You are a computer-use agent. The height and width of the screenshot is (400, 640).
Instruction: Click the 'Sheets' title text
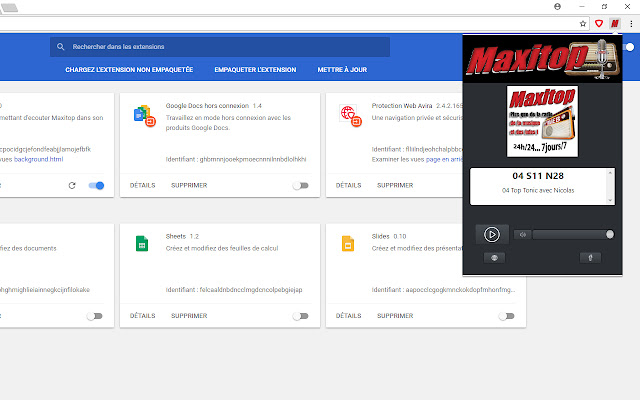click(176, 236)
